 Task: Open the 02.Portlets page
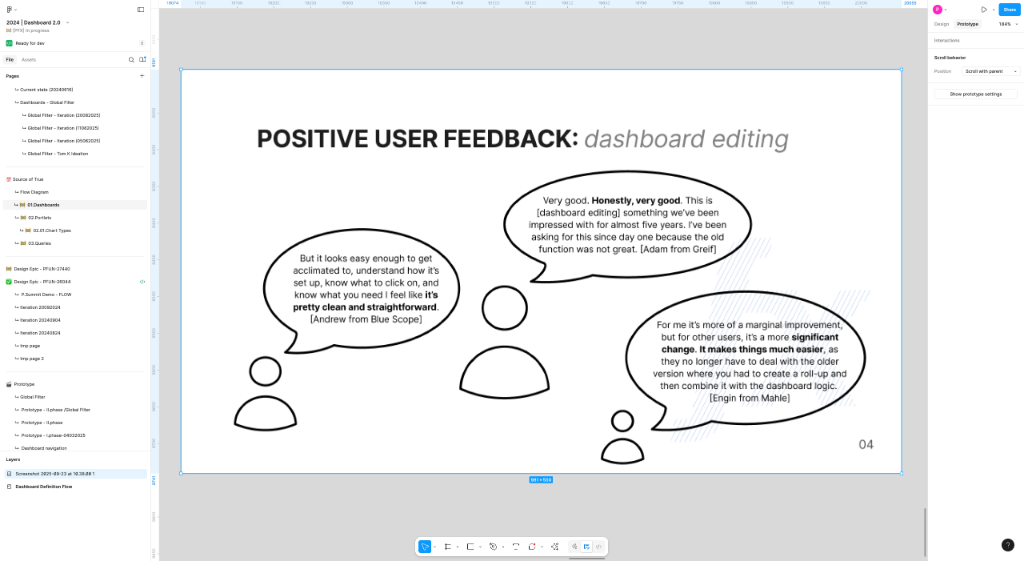pos(39,217)
